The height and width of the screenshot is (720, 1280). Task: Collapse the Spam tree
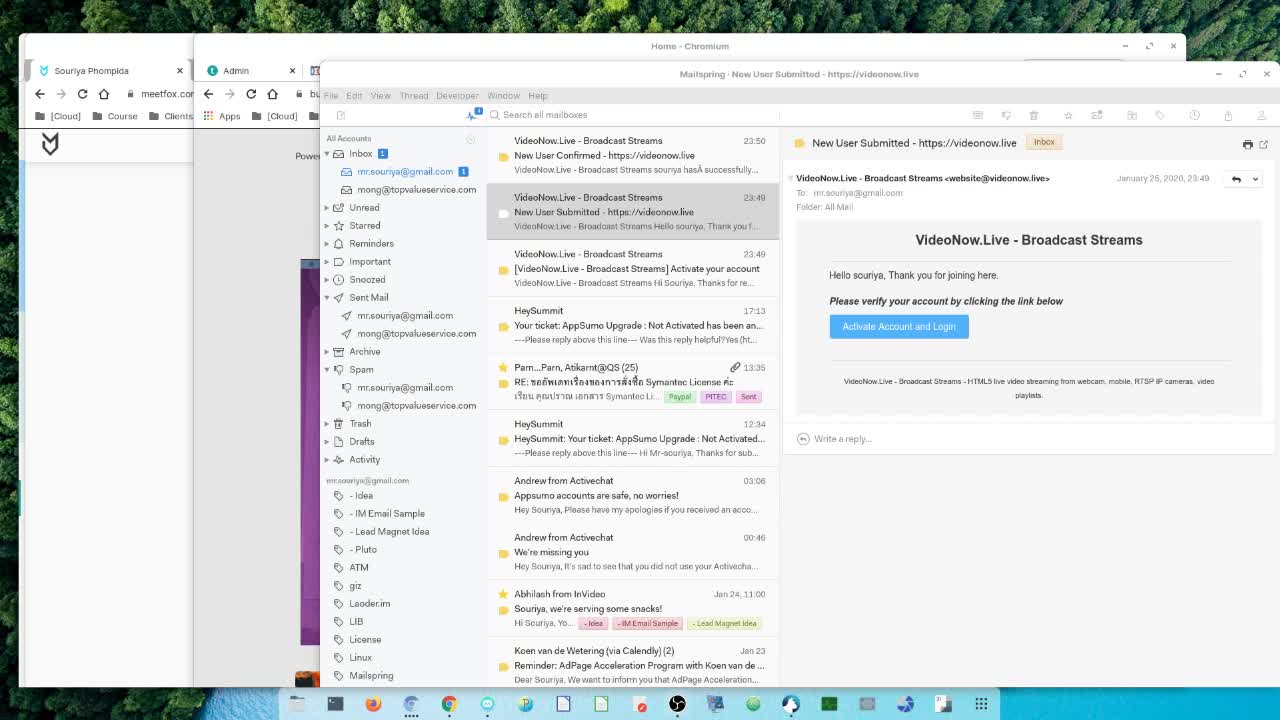[327, 370]
